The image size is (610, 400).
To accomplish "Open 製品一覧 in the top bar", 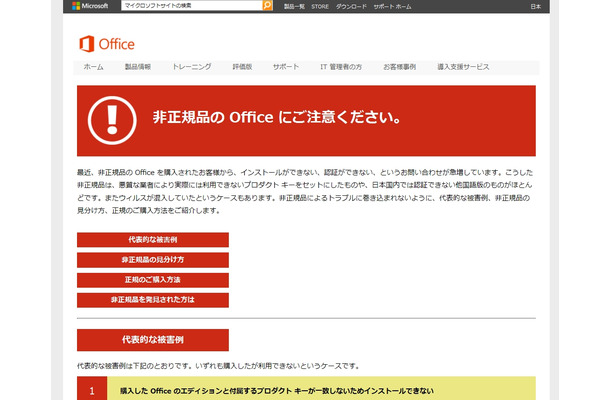I will point(294,7).
